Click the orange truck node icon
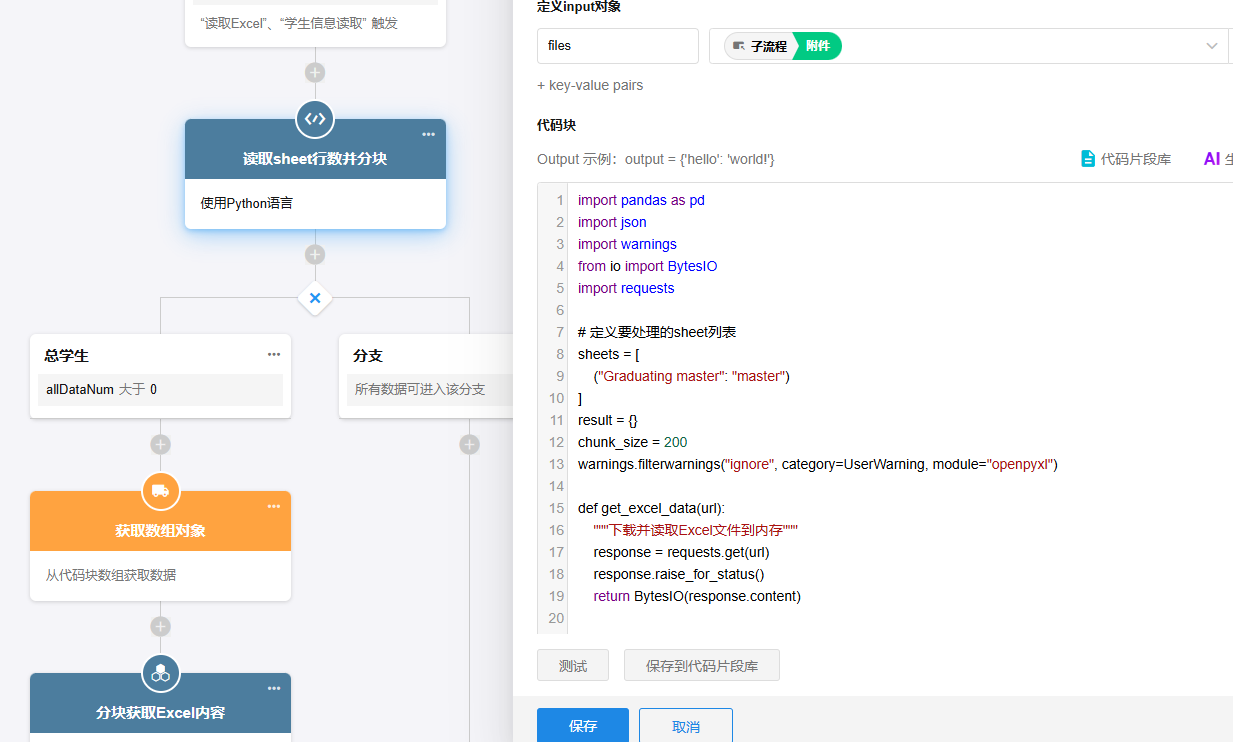Screen dimensions: 1233x742 (161, 491)
